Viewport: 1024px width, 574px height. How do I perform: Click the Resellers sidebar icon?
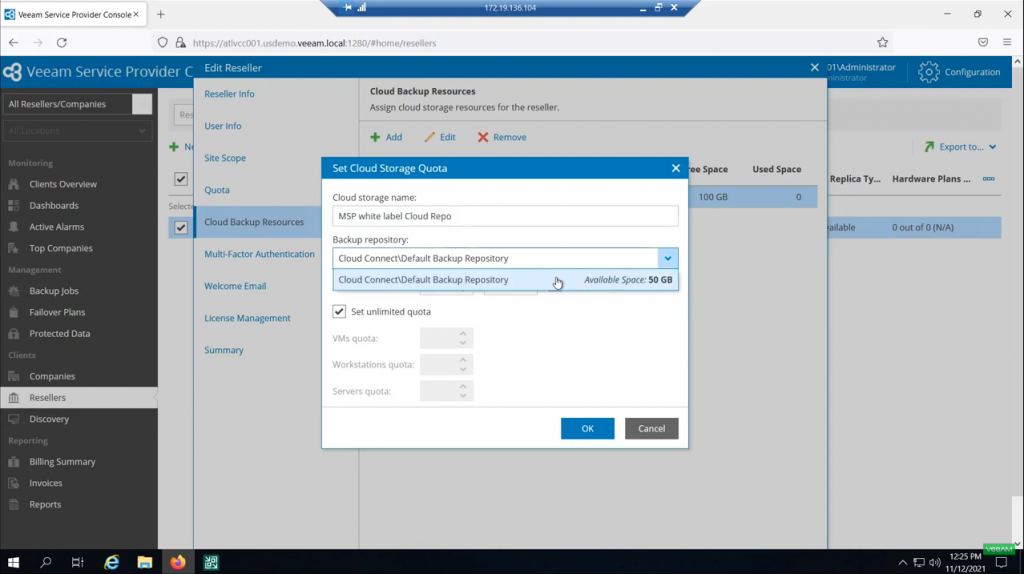tap(14, 398)
